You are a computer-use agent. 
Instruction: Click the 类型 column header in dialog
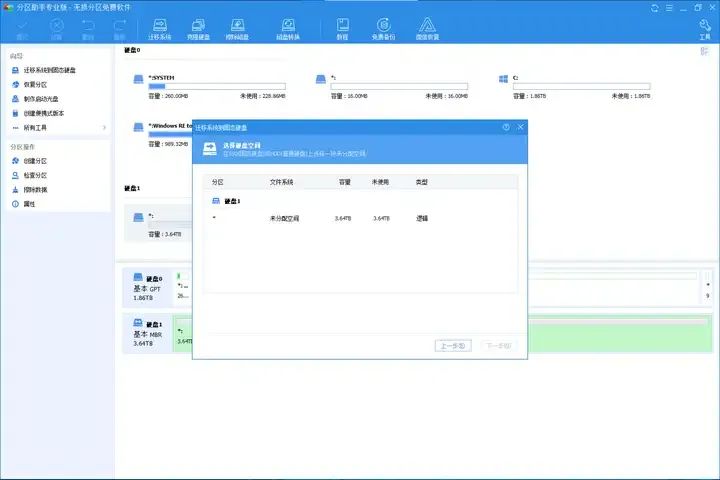click(422, 182)
